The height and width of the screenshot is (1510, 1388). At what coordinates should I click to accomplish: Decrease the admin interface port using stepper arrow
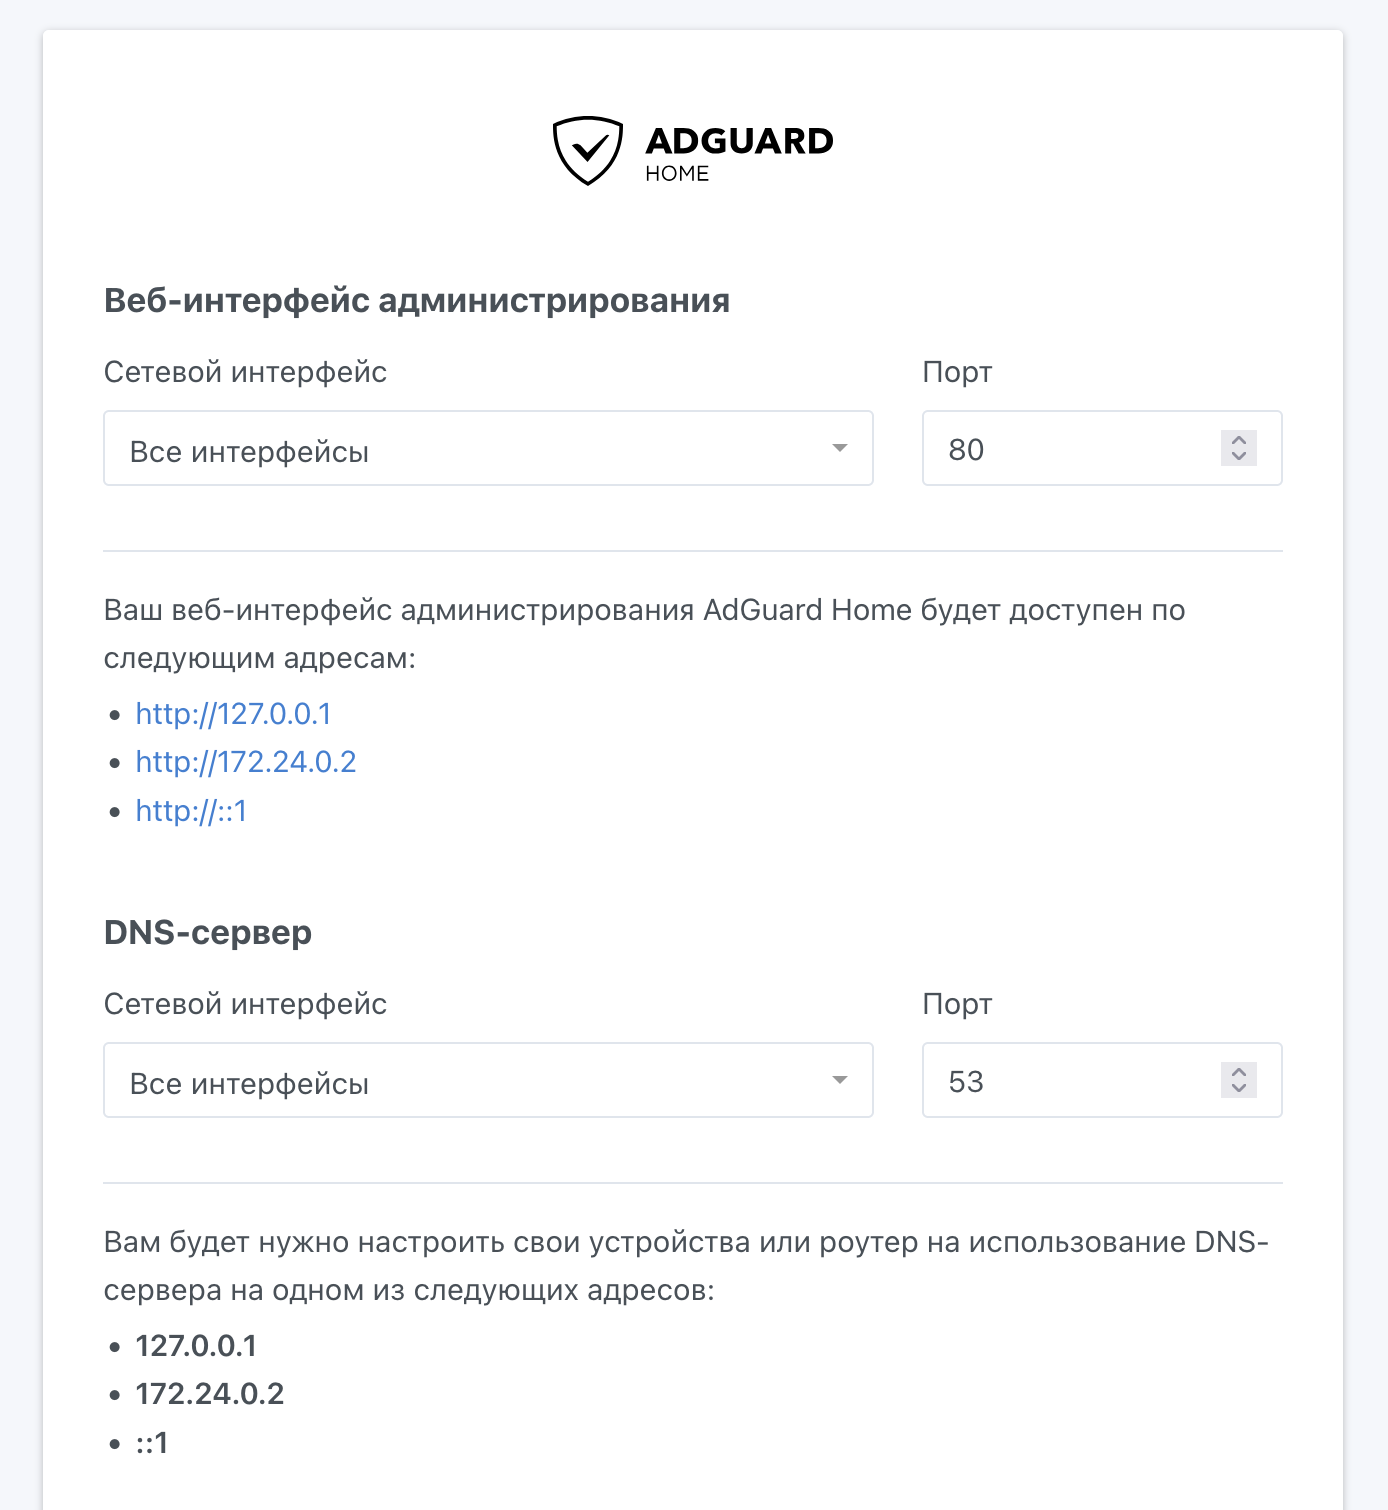tap(1238, 458)
